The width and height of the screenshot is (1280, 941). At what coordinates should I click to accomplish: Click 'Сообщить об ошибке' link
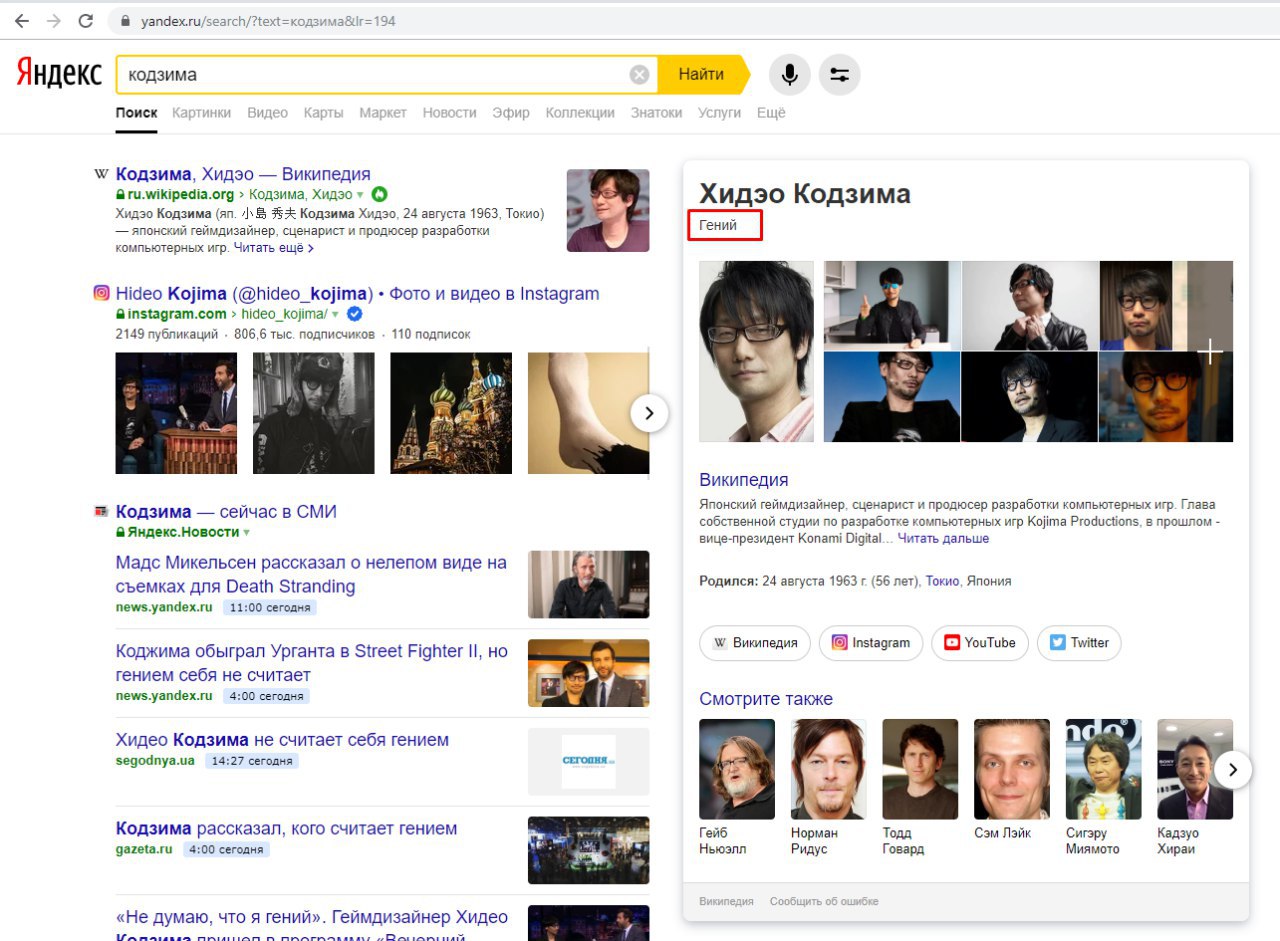point(824,901)
